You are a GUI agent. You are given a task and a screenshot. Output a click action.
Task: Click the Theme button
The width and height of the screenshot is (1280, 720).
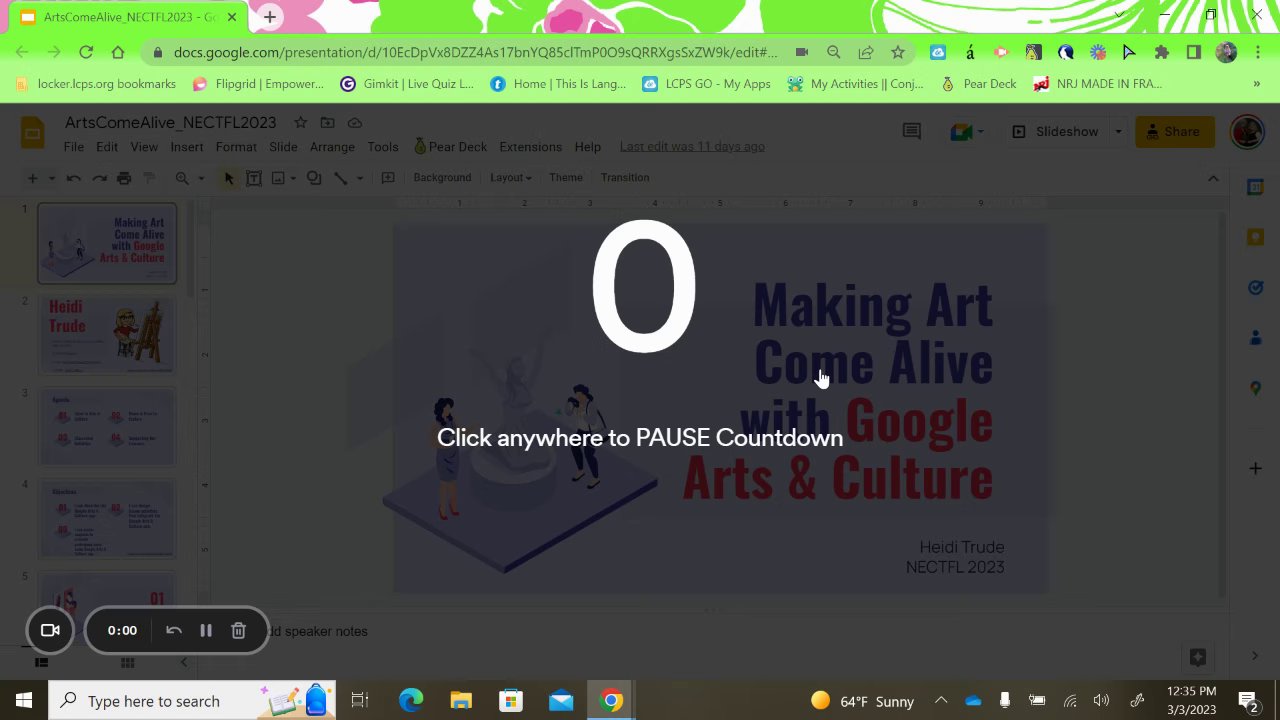(566, 178)
